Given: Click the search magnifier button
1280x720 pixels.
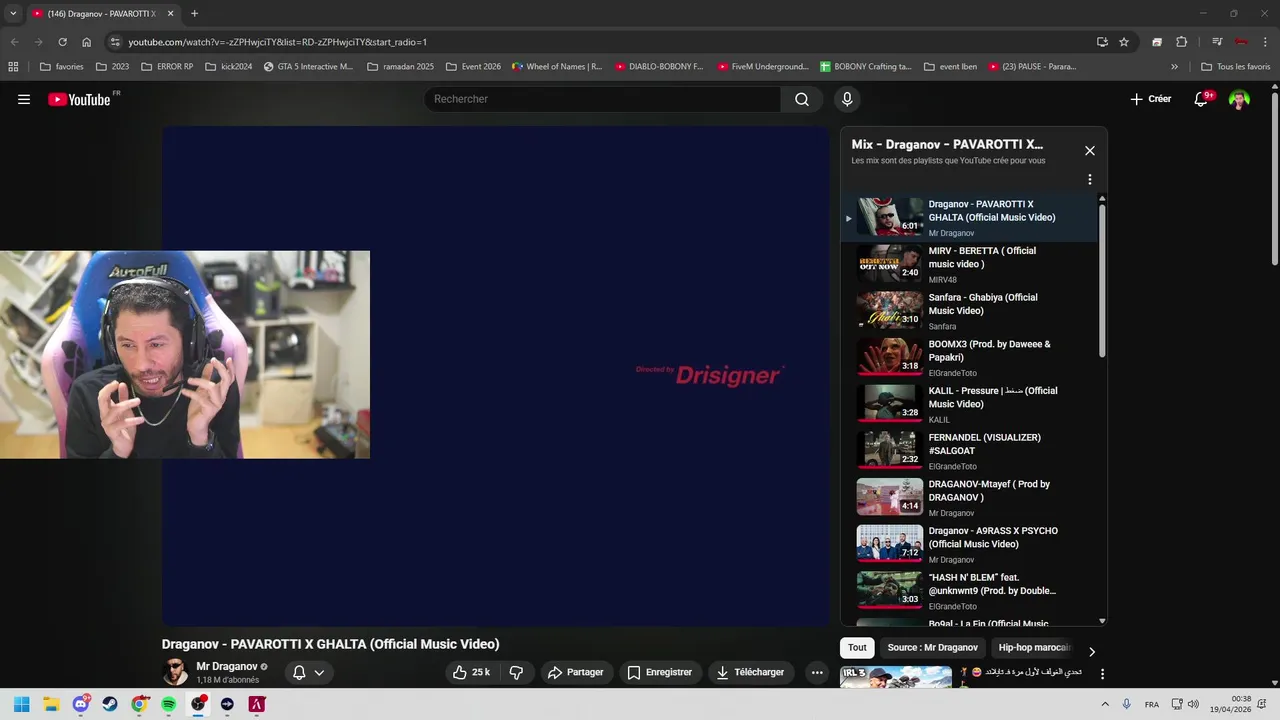Looking at the screenshot, I should point(802,99).
